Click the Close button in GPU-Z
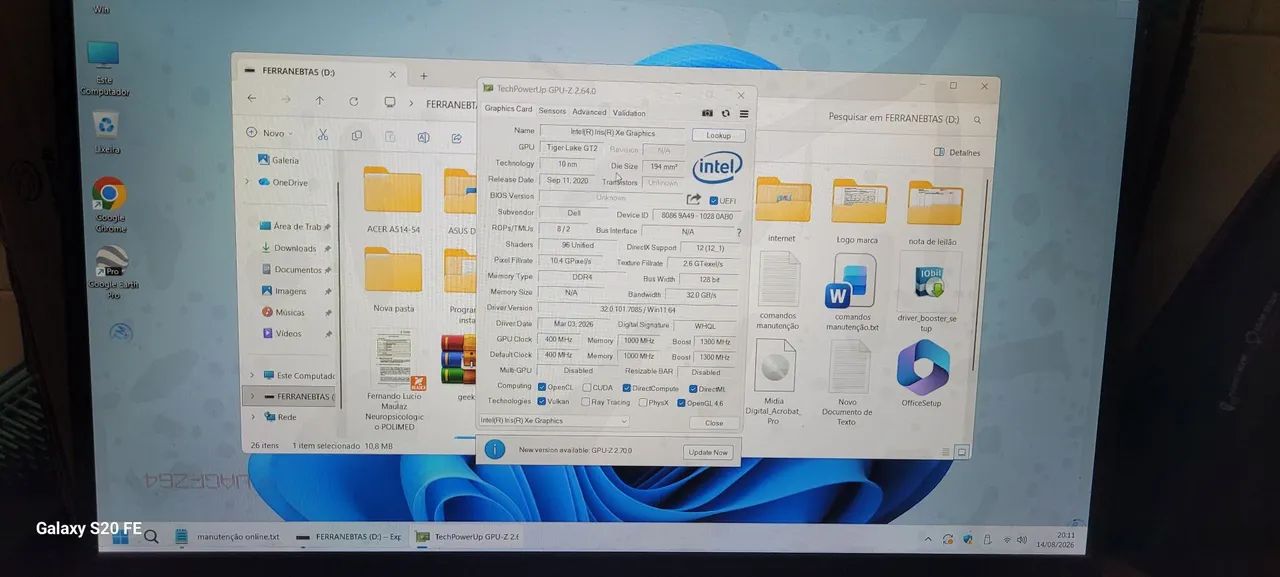 pyautogui.click(x=714, y=423)
